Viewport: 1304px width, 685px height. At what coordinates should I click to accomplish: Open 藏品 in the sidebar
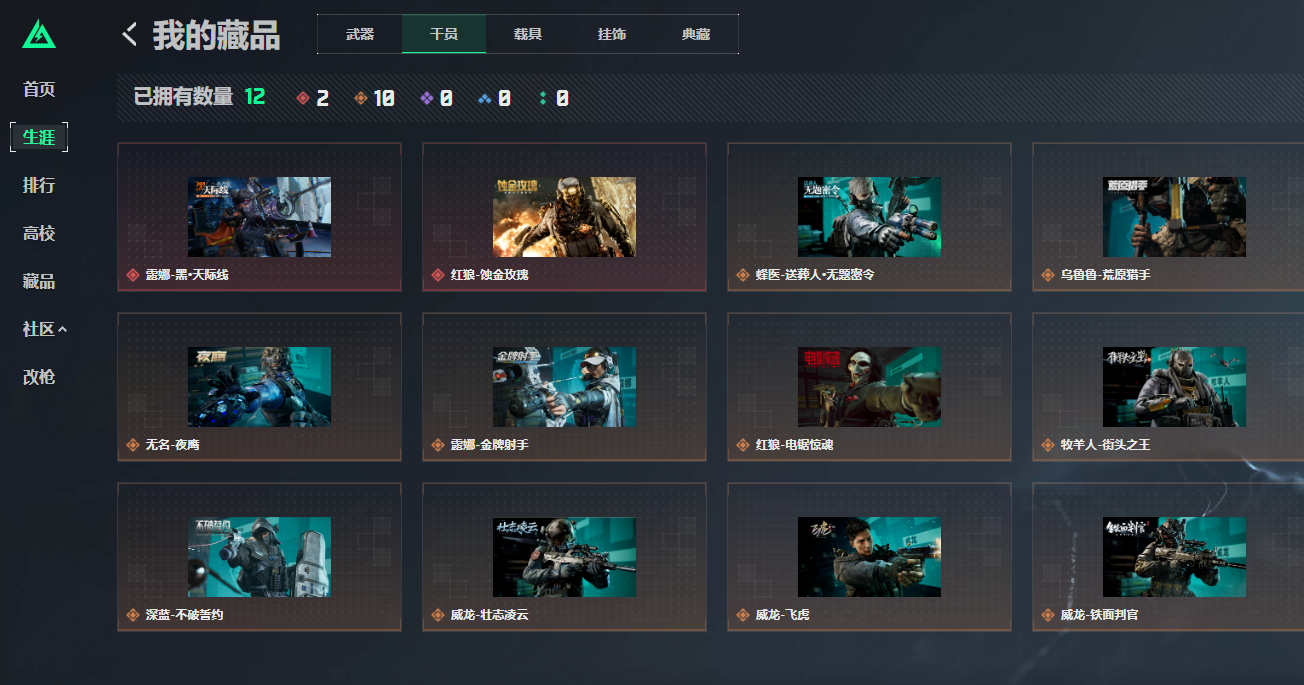(x=39, y=281)
